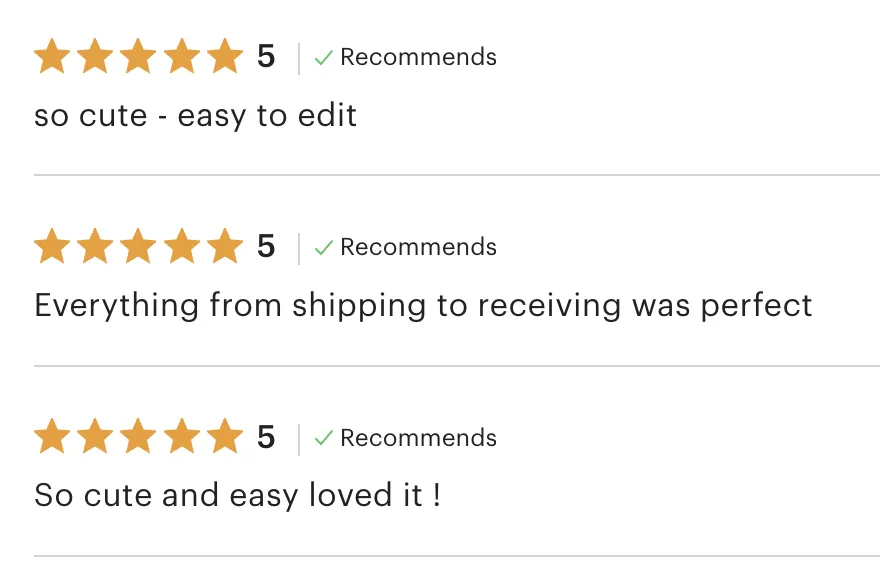
Task: Click the second star in the bottom review
Action: point(95,436)
